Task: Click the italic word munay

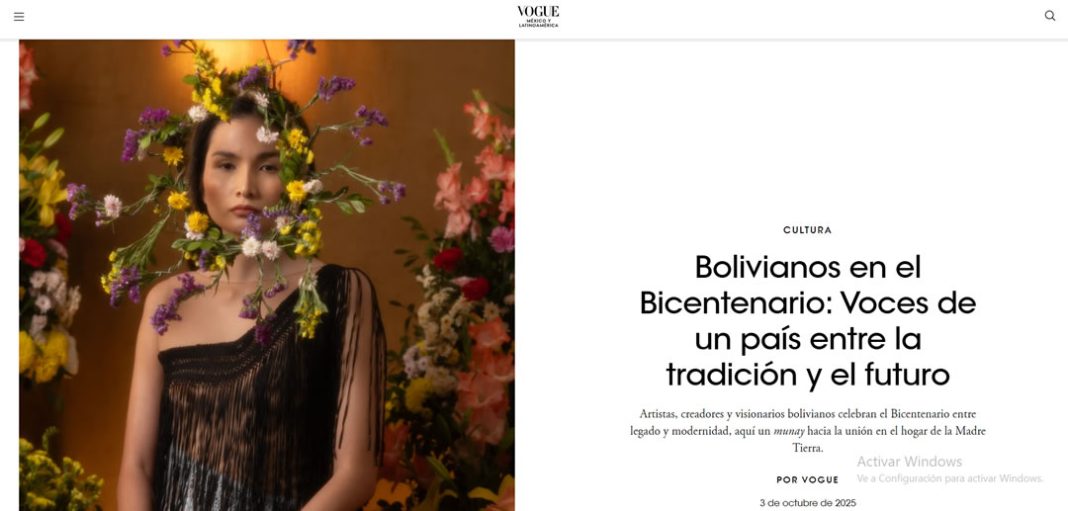Action: pyautogui.click(x=789, y=431)
